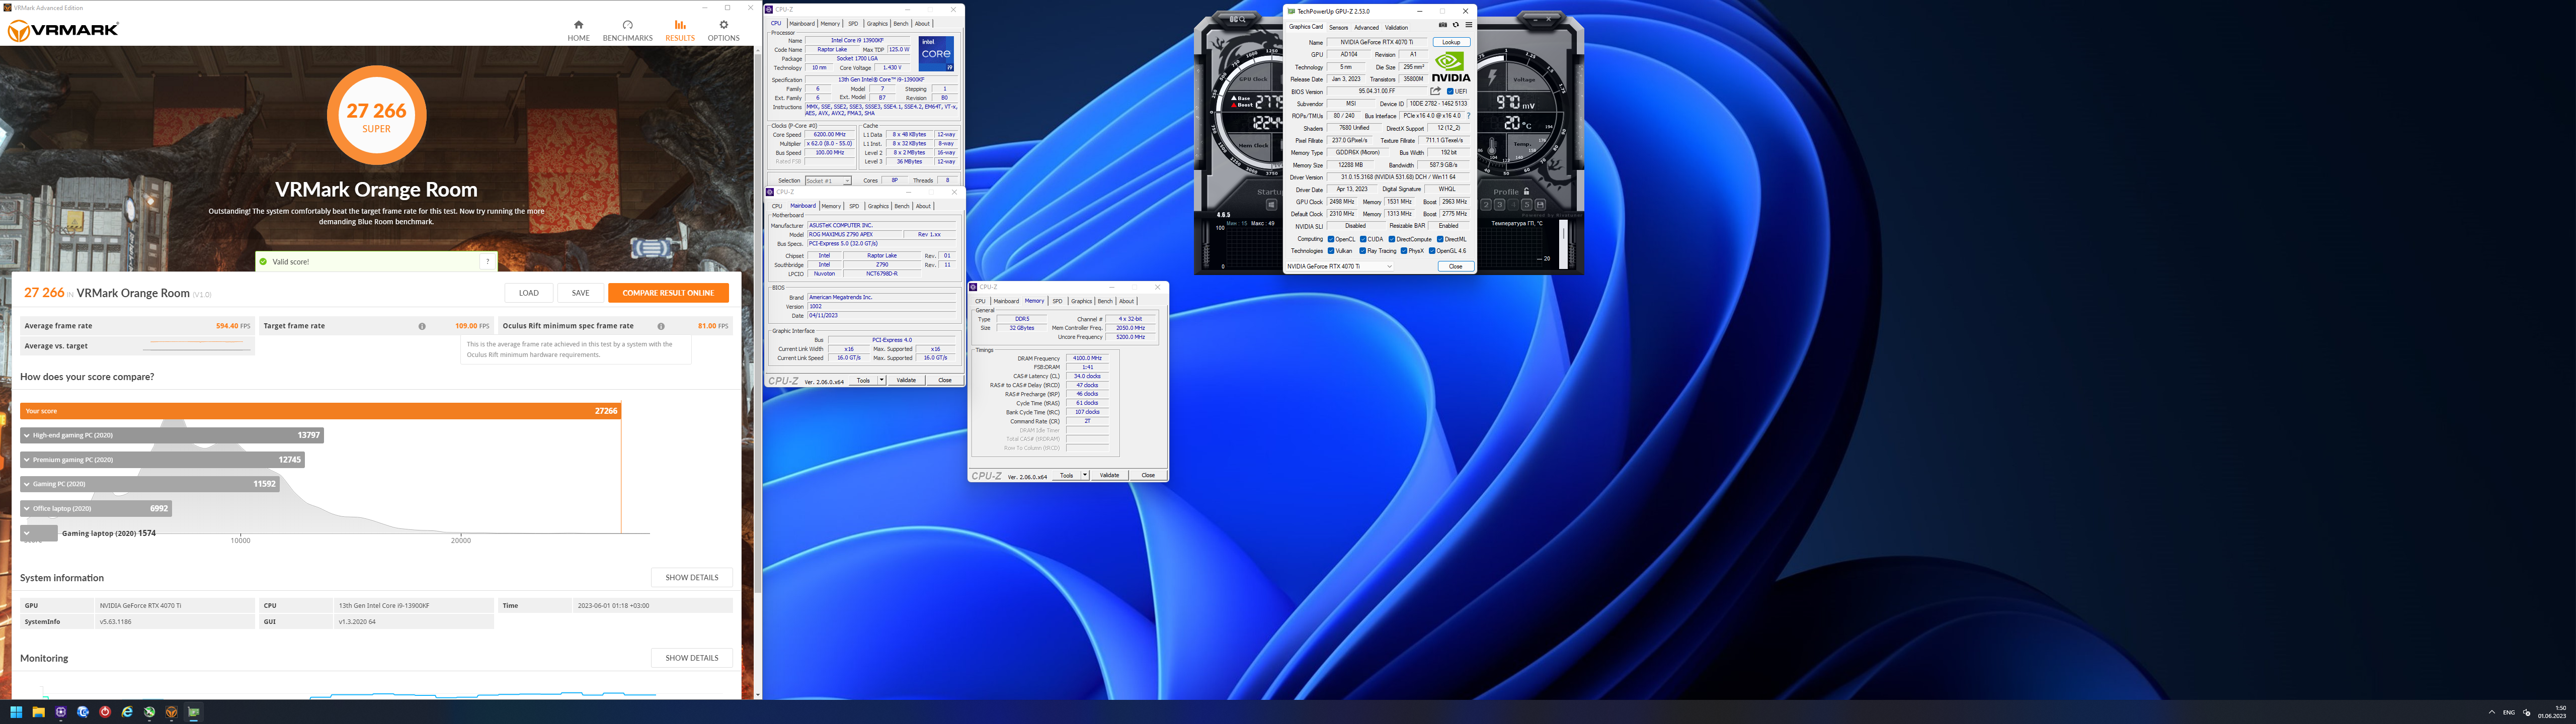Click Afterburner graph vertical slider
Screen dimensions: 2576x724
click(x=1563, y=245)
